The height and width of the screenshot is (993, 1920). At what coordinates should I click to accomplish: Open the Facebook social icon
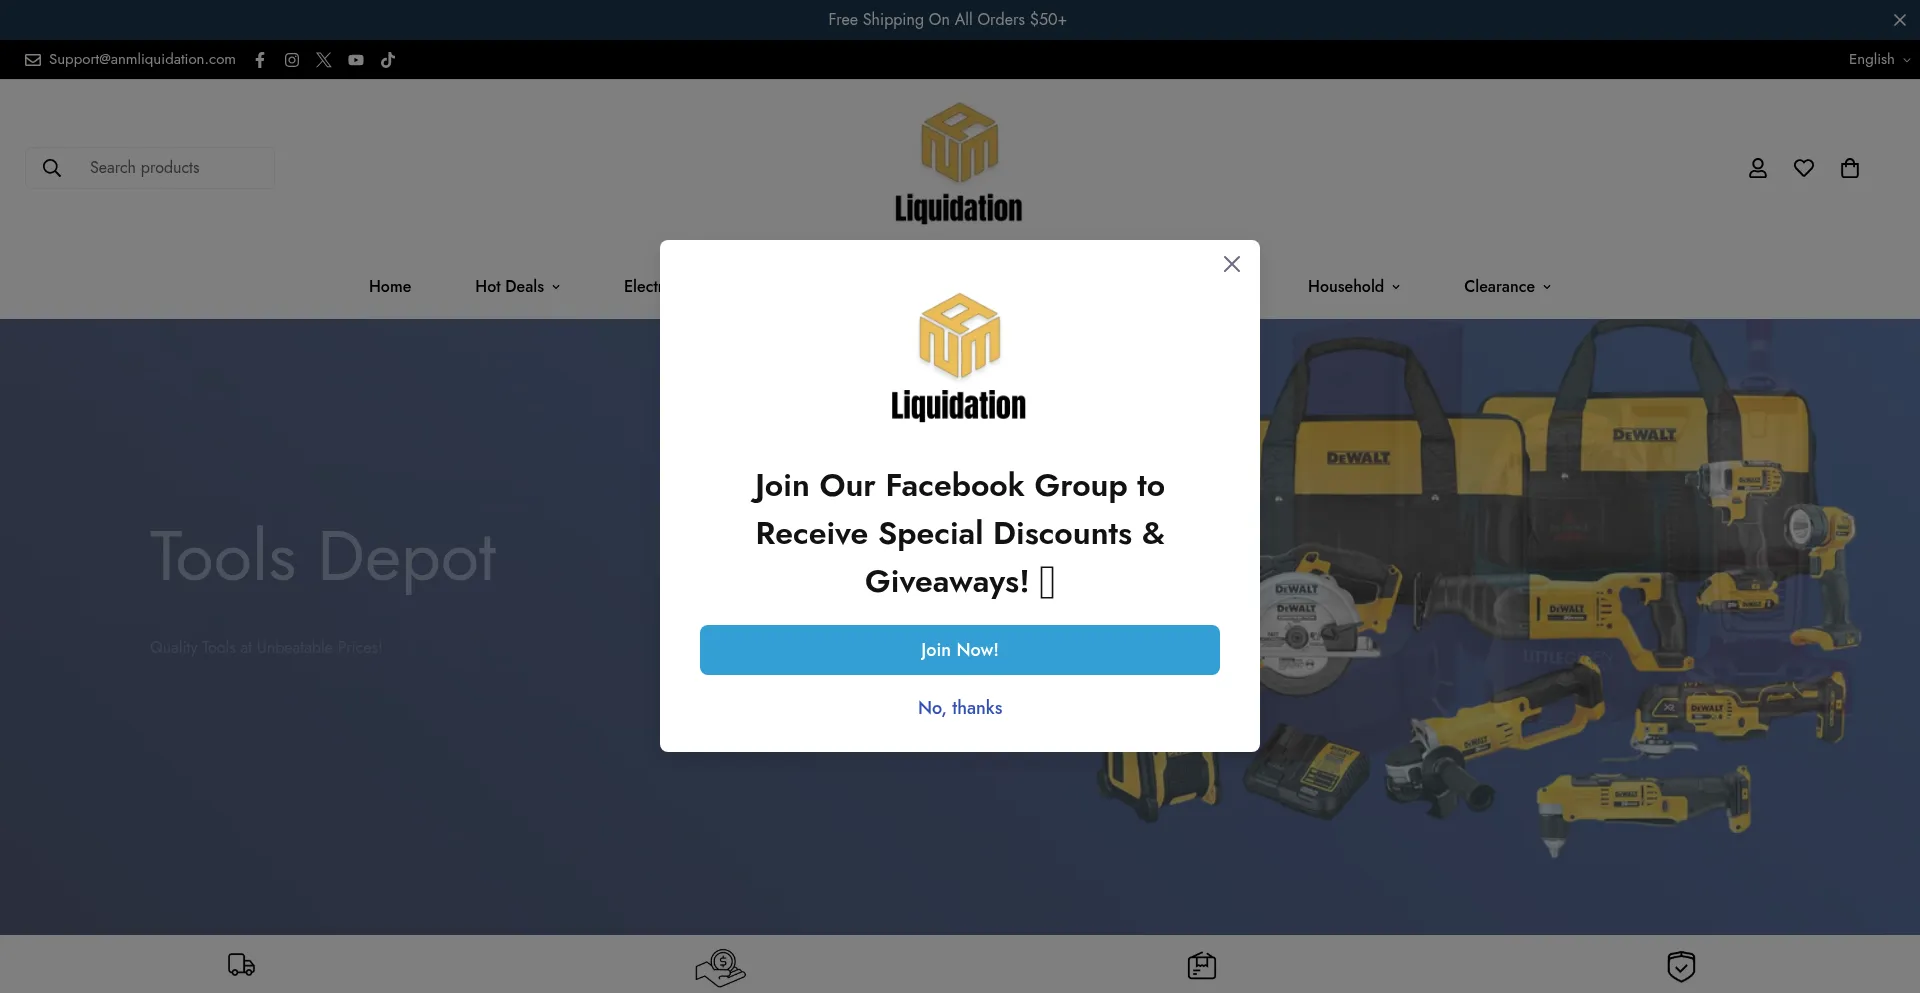click(x=260, y=60)
